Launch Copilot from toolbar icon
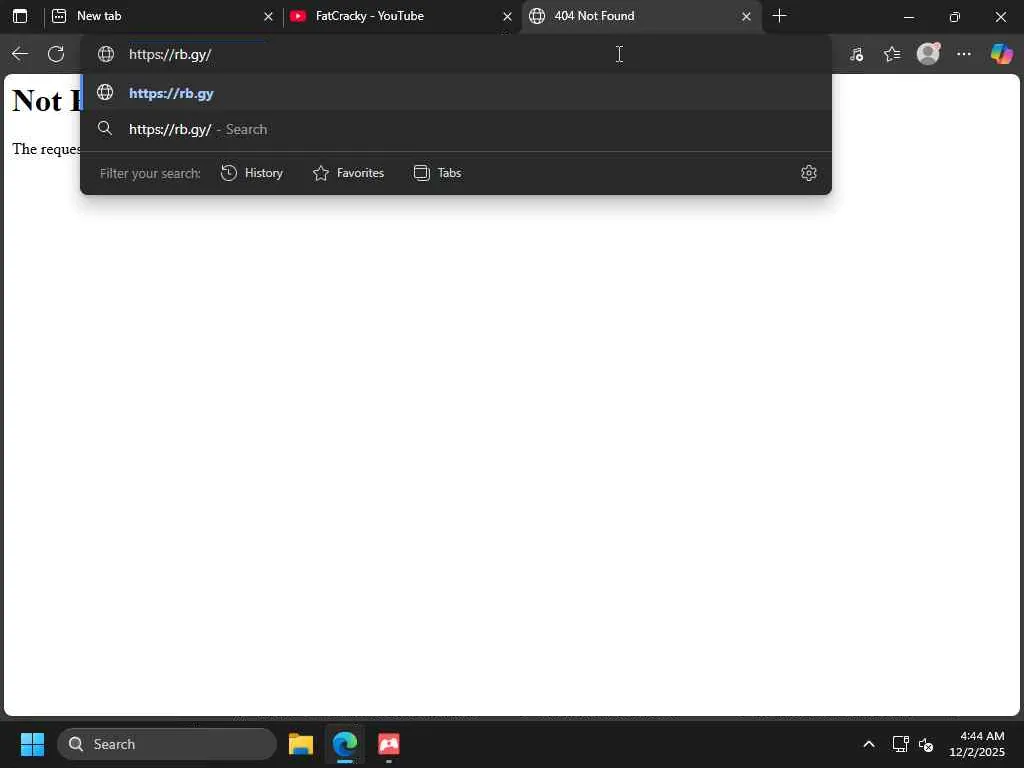 point(1001,54)
